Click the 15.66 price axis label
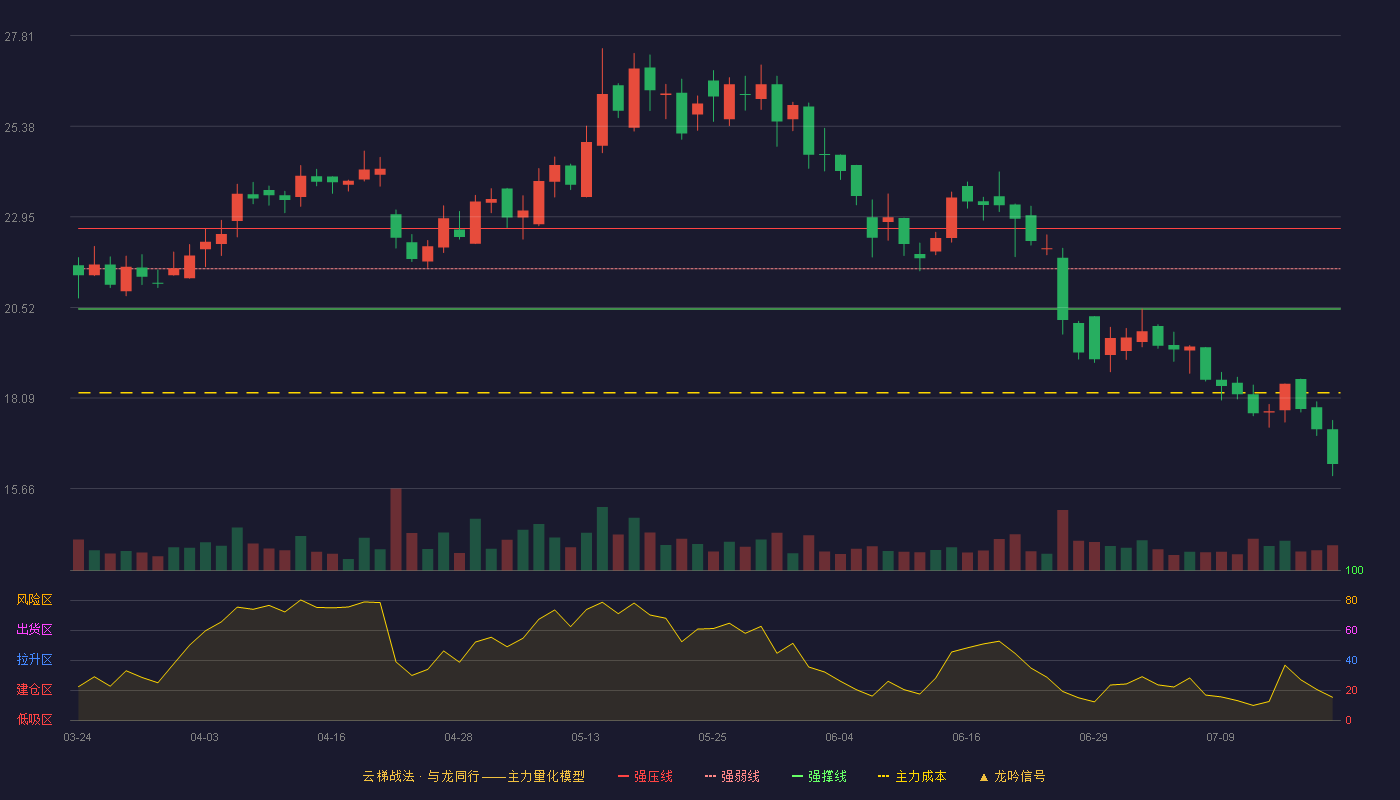This screenshot has height=800, width=1400. [19, 490]
